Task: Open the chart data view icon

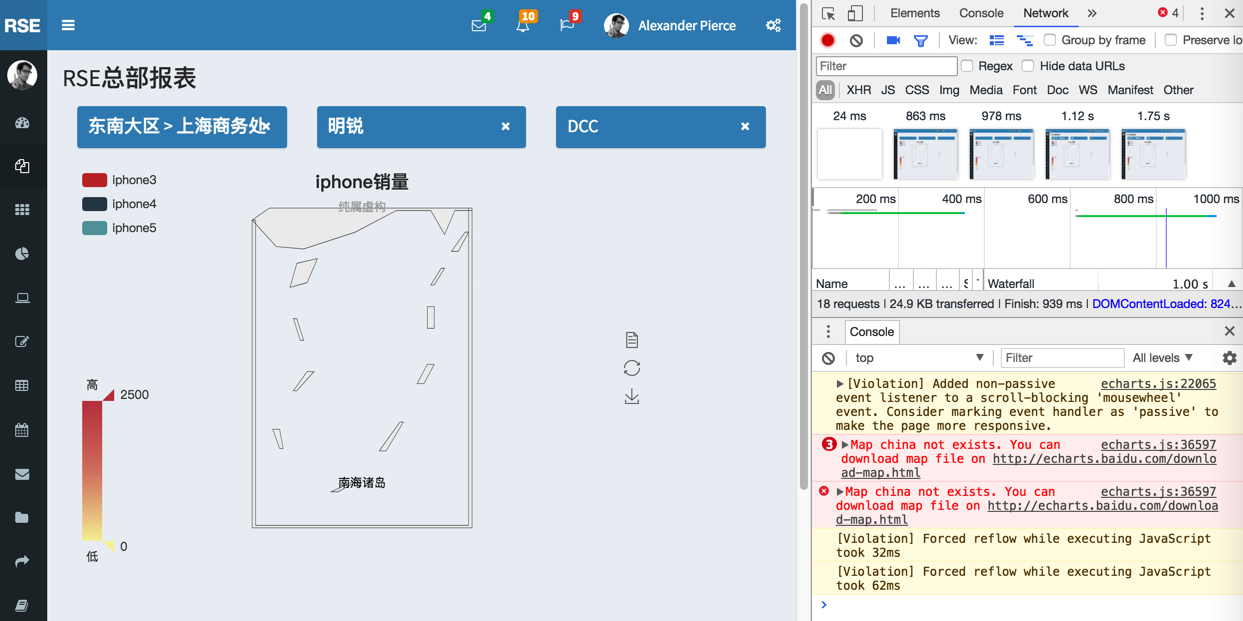Action: click(632, 340)
